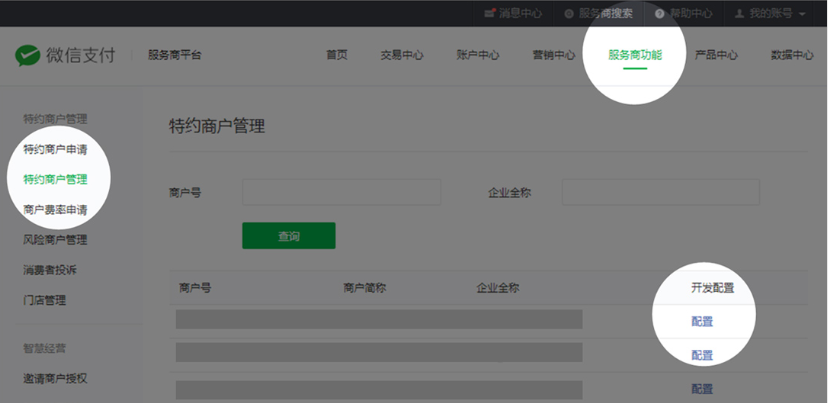Click 配置 link in first merchant row

[x=702, y=321]
